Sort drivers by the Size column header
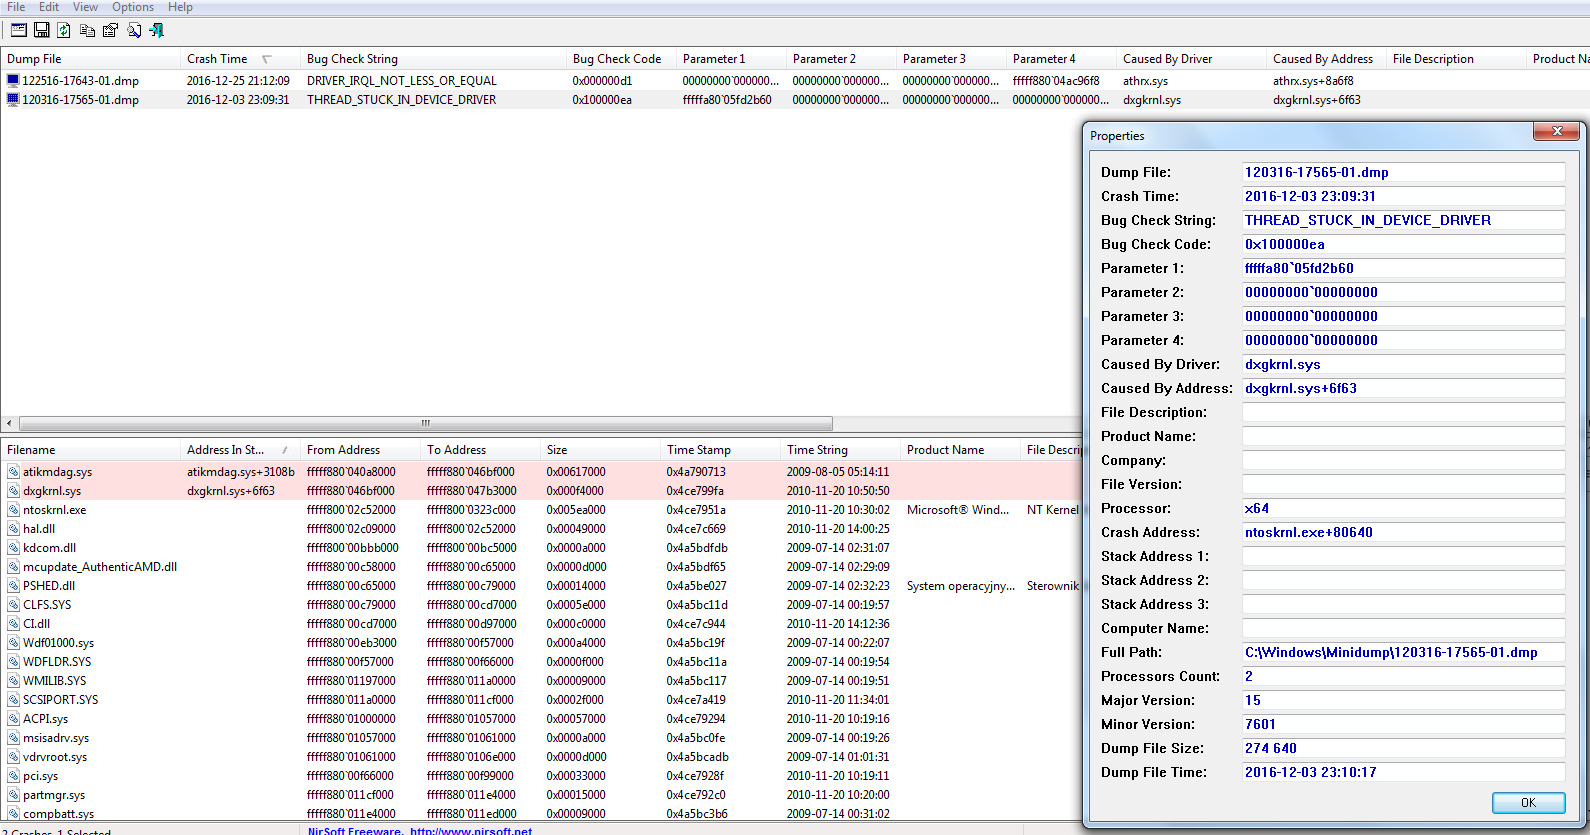The width and height of the screenshot is (1590, 835). click(x=600, y=450)
